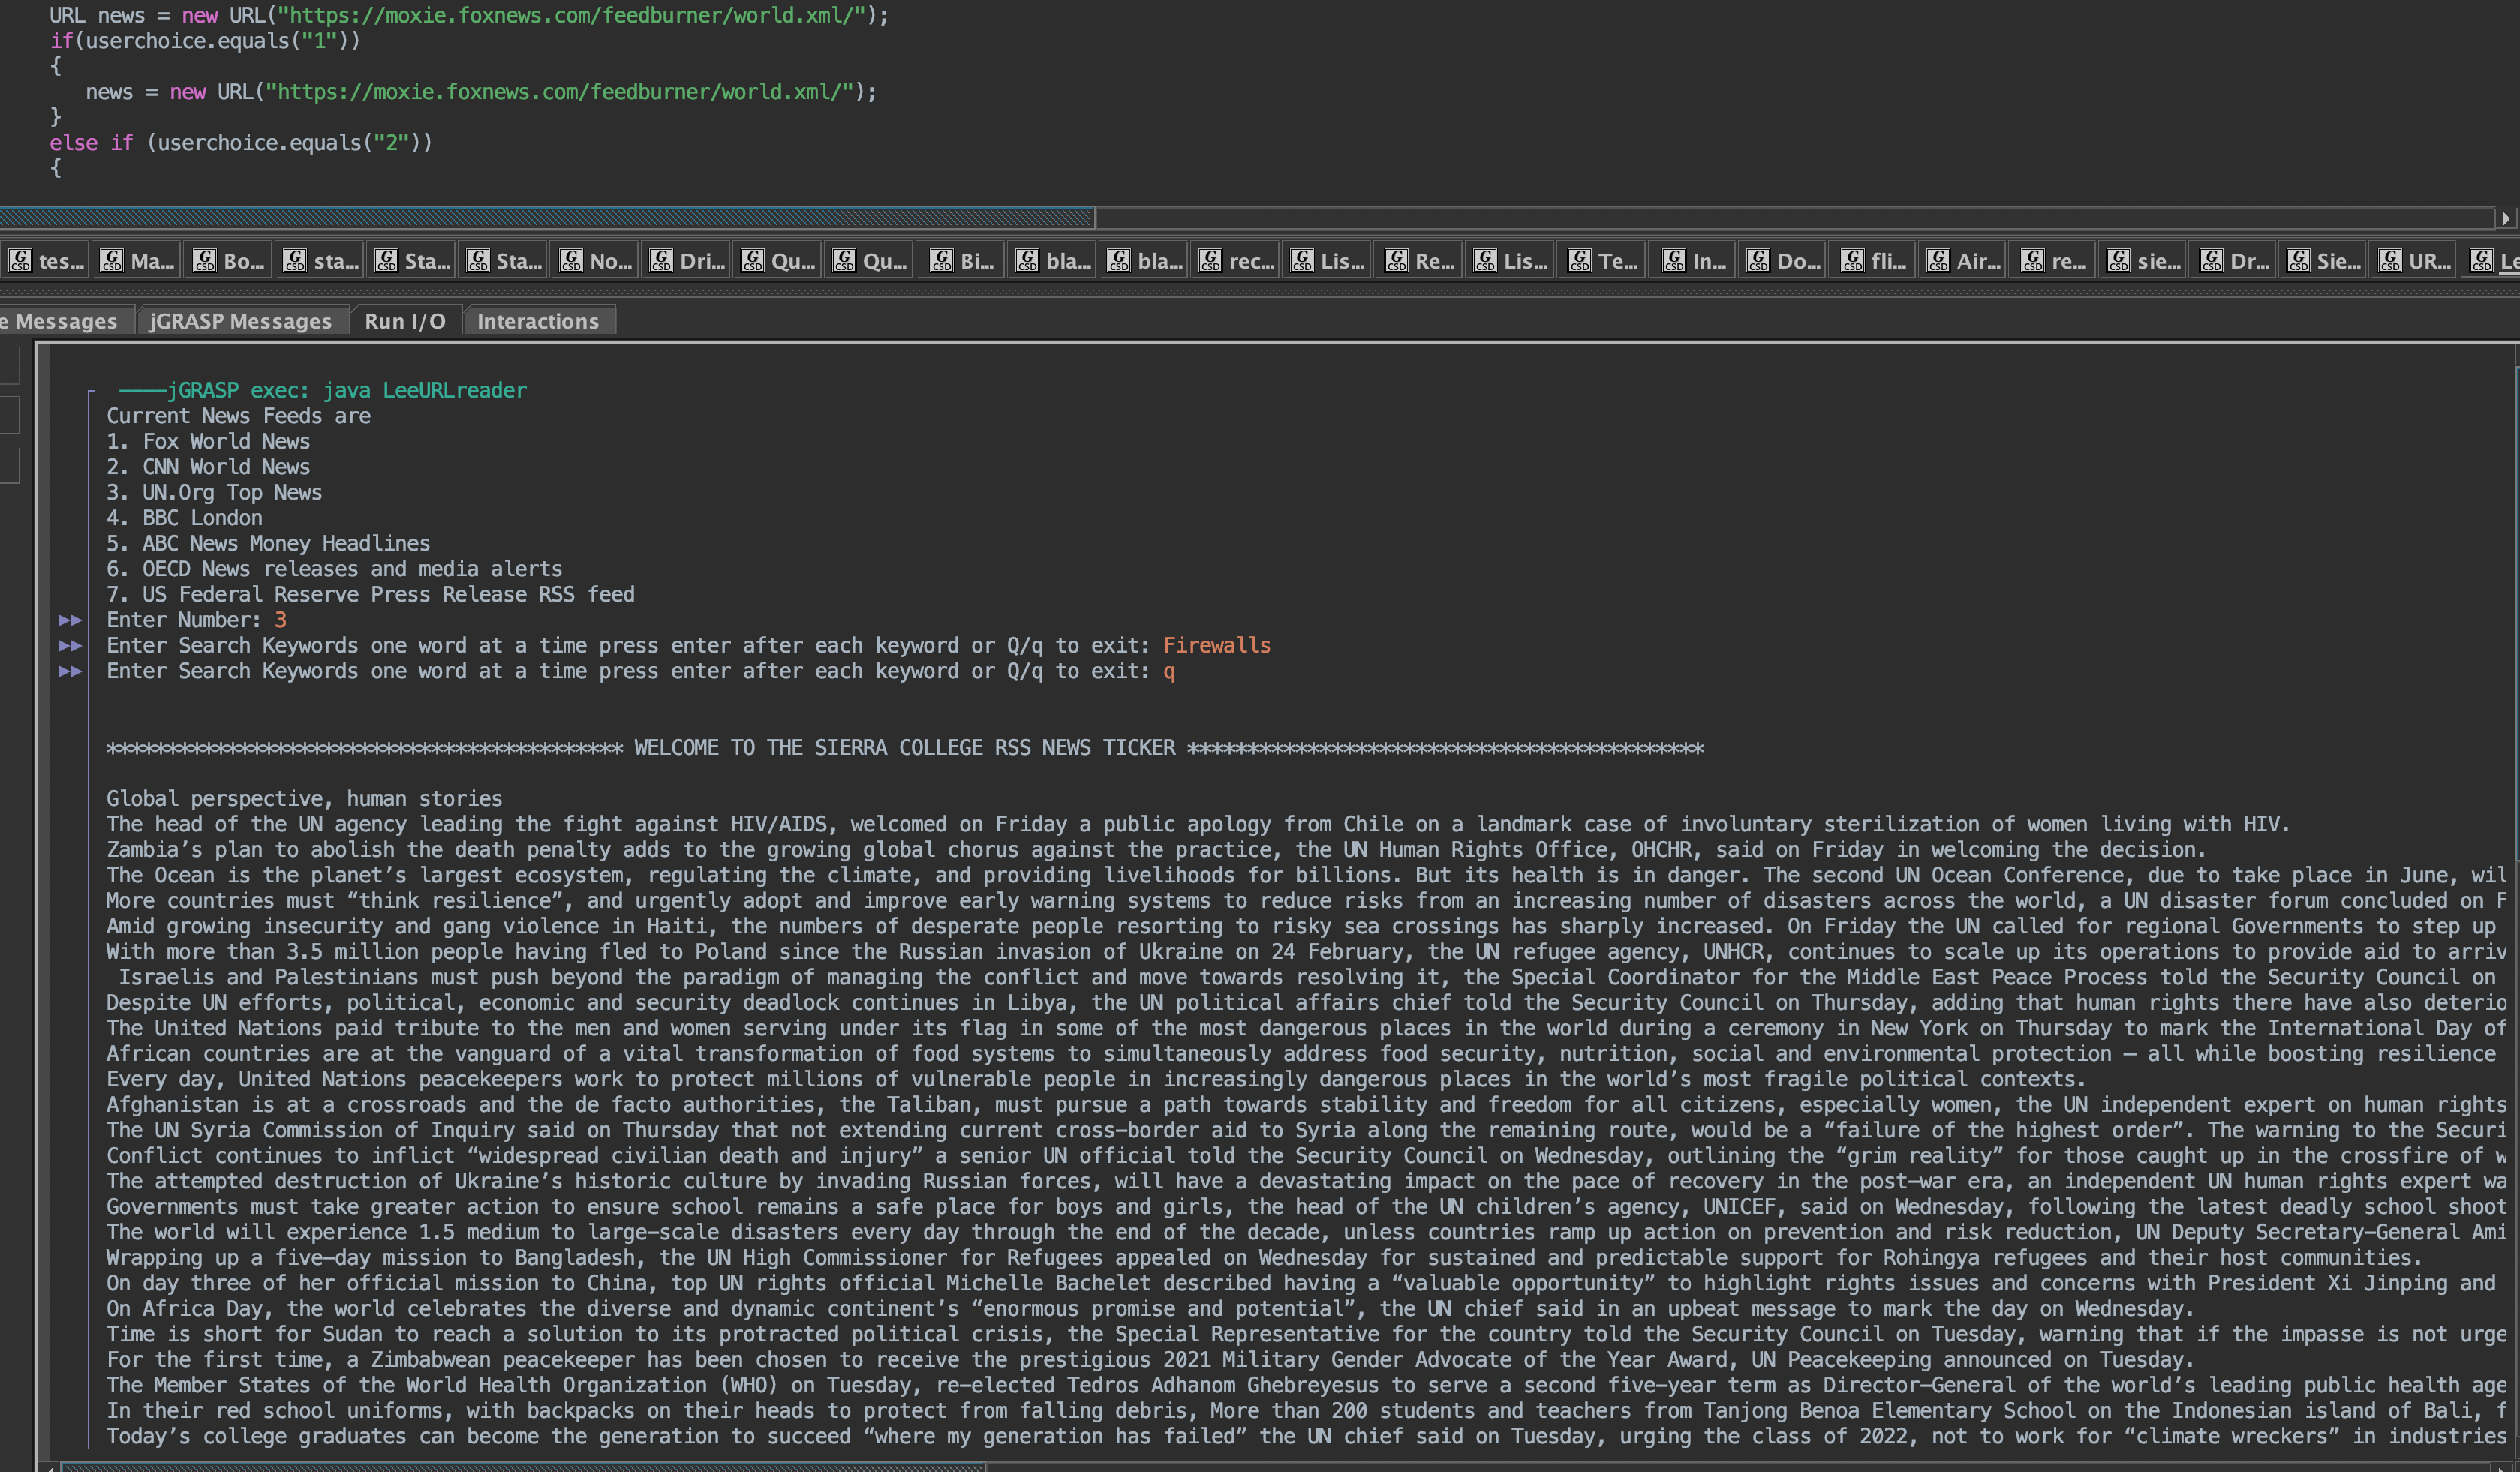This screenshot has height=1472, width=2520.
Task: Click the 'jGRASP exec: java LeeURLreader' line
Action: tap(322, 390)
